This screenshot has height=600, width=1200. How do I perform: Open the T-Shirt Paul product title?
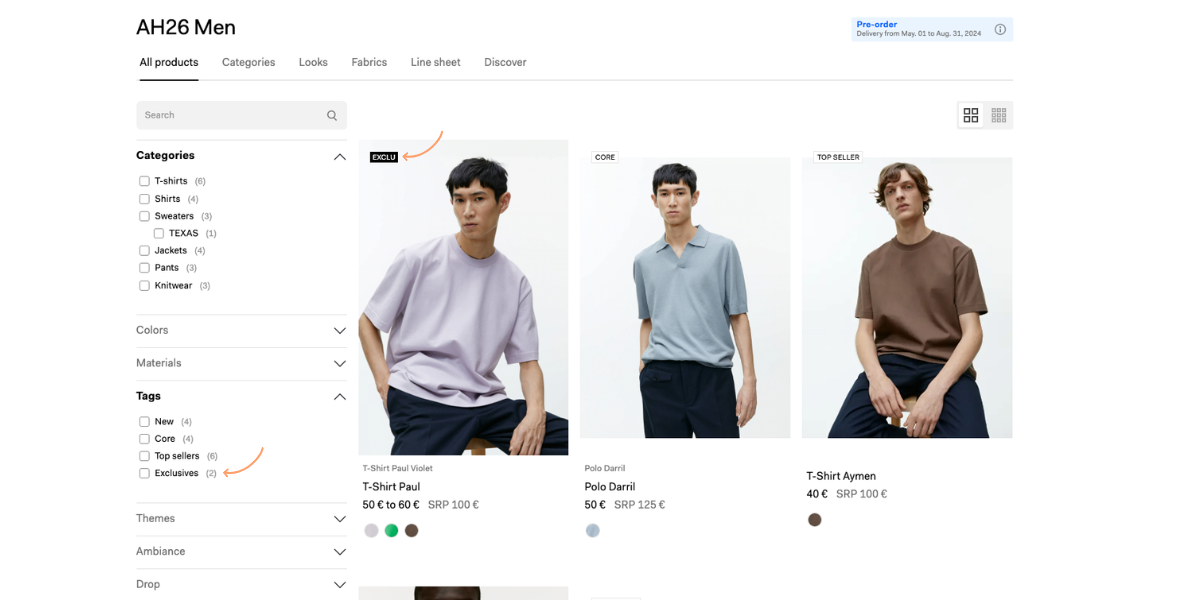[x=391, y=487]
